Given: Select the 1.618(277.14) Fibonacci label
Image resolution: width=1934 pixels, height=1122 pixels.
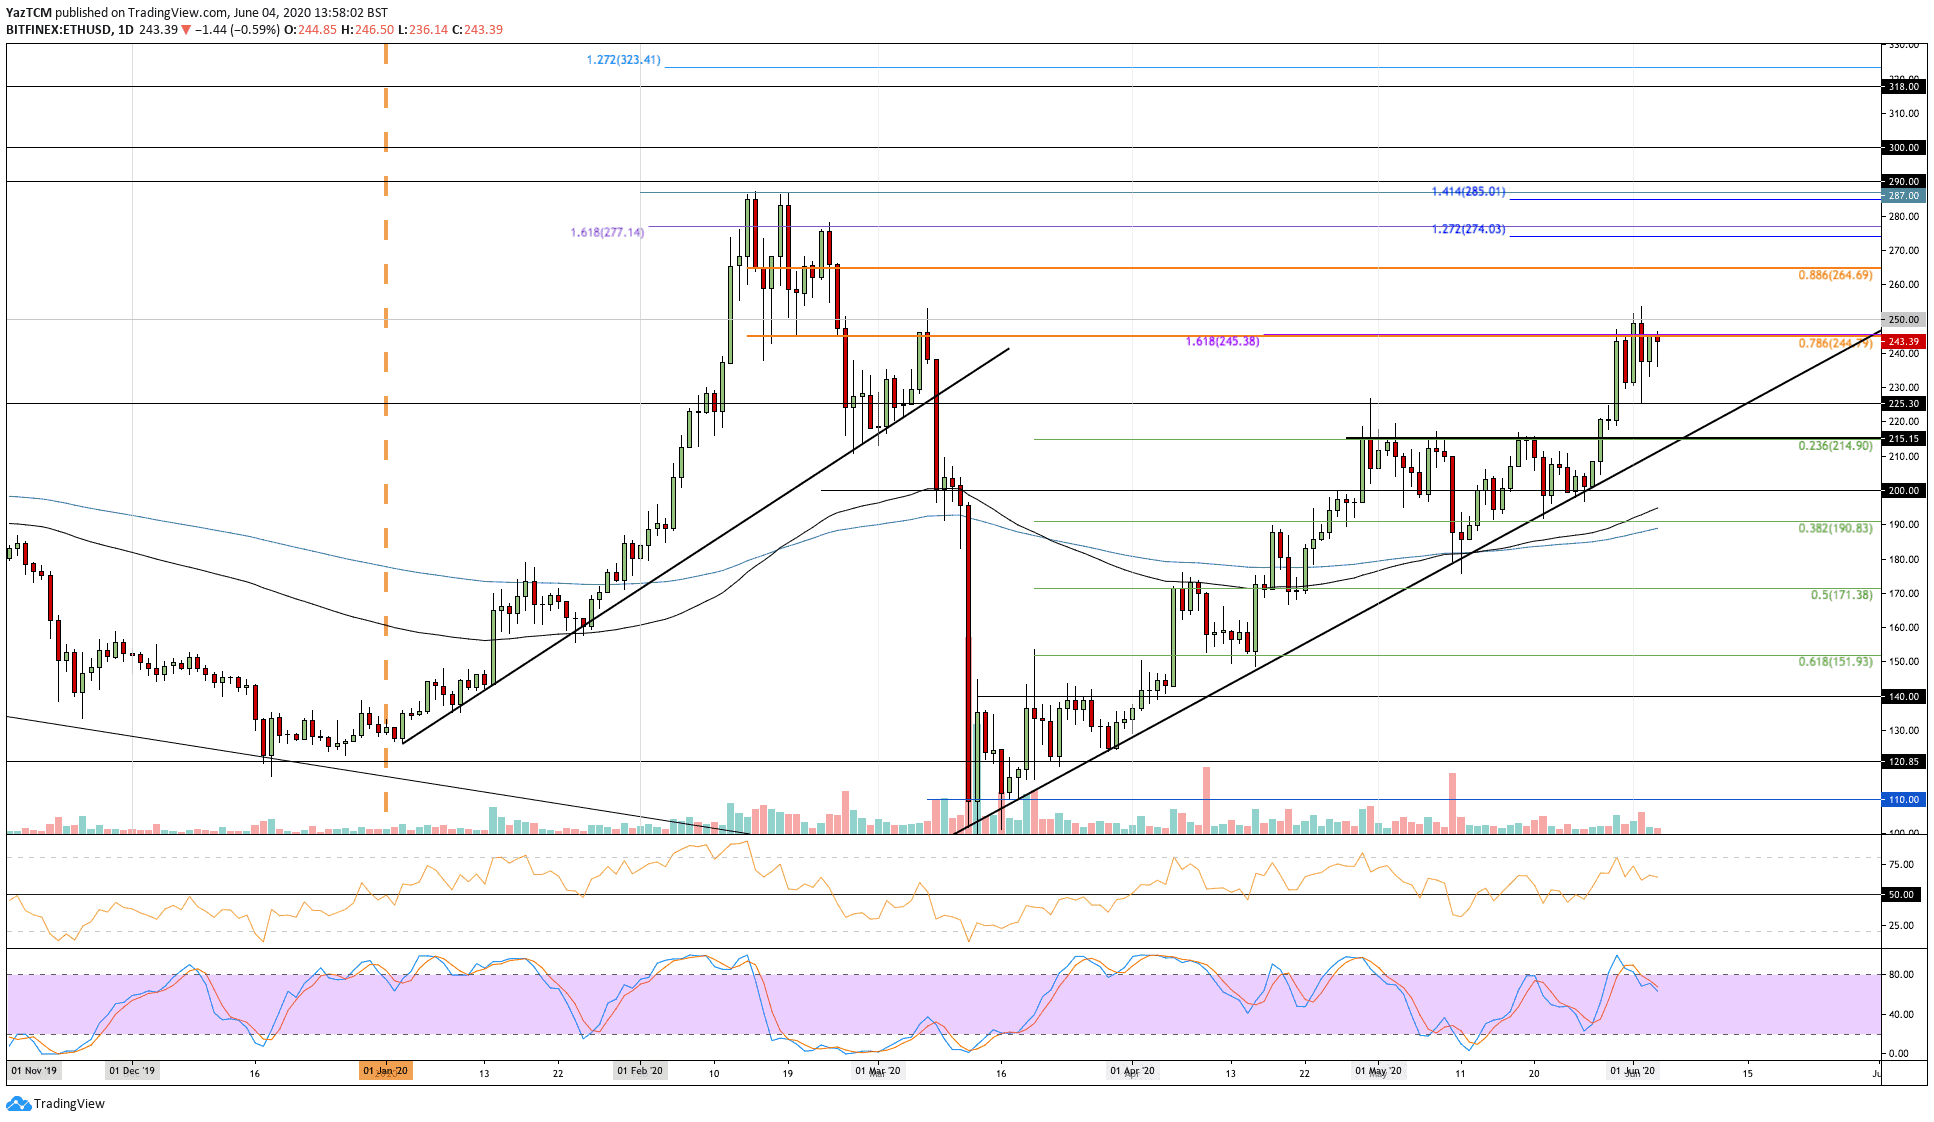Looking at the screenshot, I should [607, 232].
